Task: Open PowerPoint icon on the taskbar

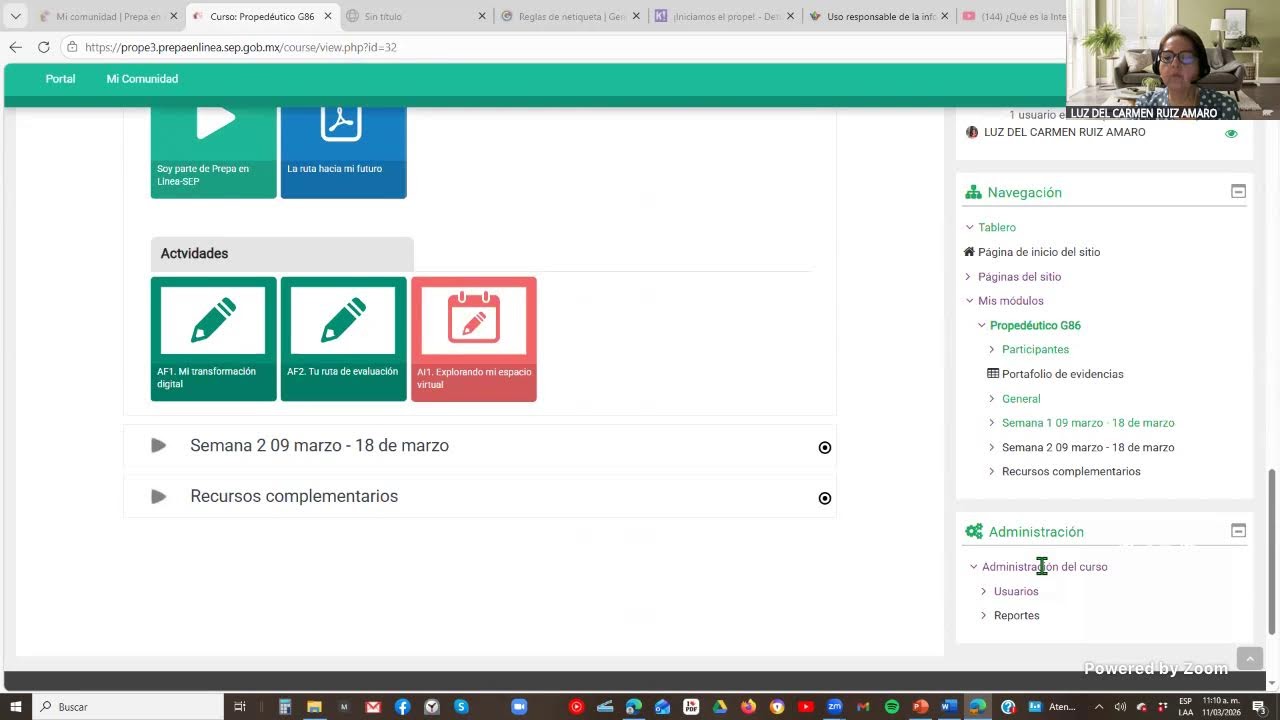Action: point(921,707)
